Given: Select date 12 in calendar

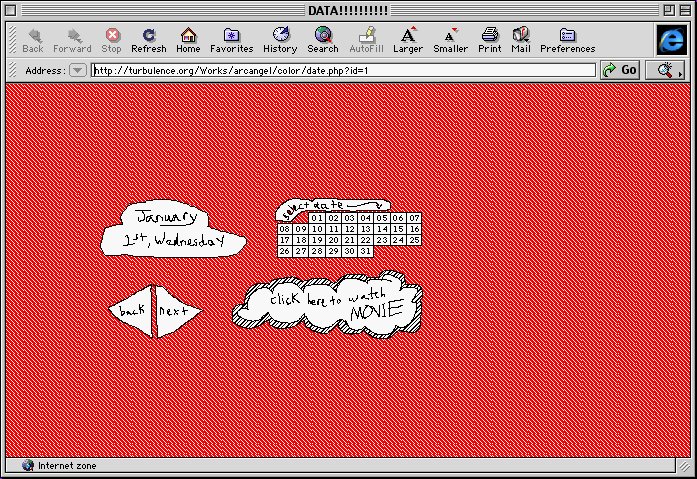Looking at the screenshot, I should [350, 229].
